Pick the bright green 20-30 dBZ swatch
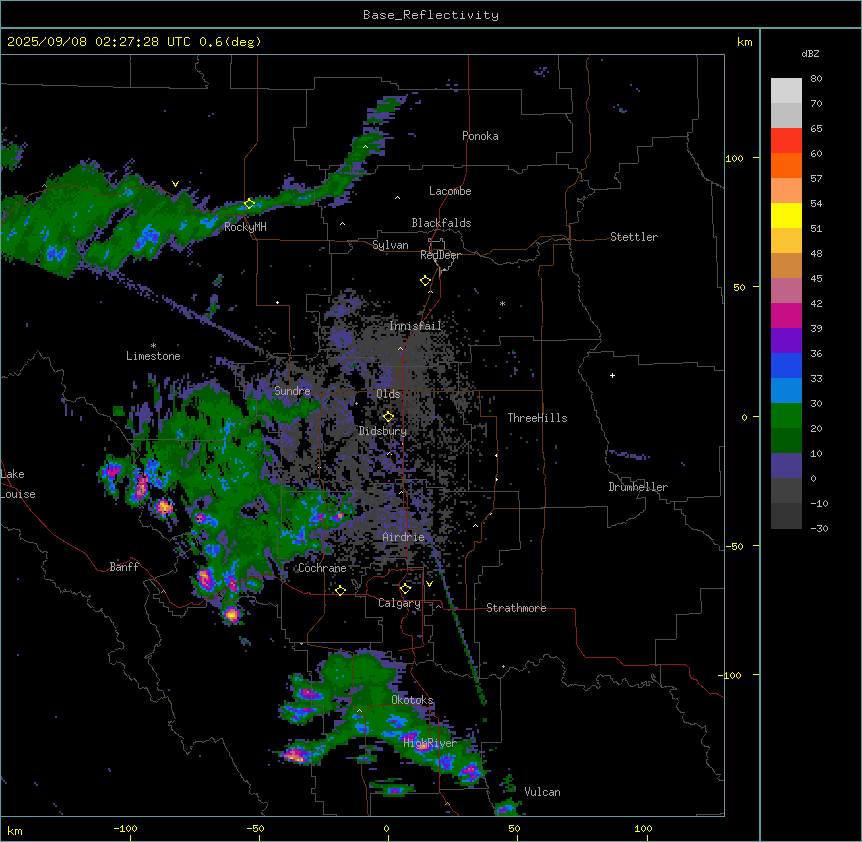862x842 pixels. (x=786, y=416)
